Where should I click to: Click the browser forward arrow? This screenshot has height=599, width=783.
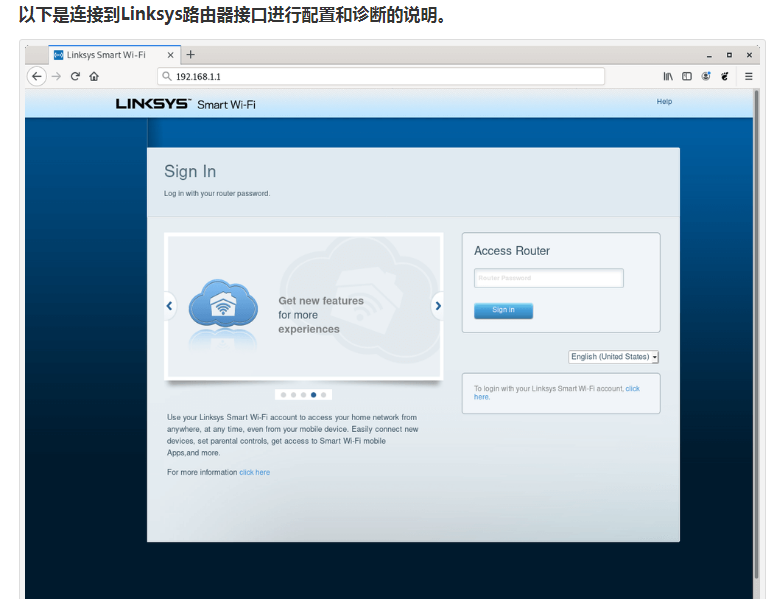(x=56, y=76)
